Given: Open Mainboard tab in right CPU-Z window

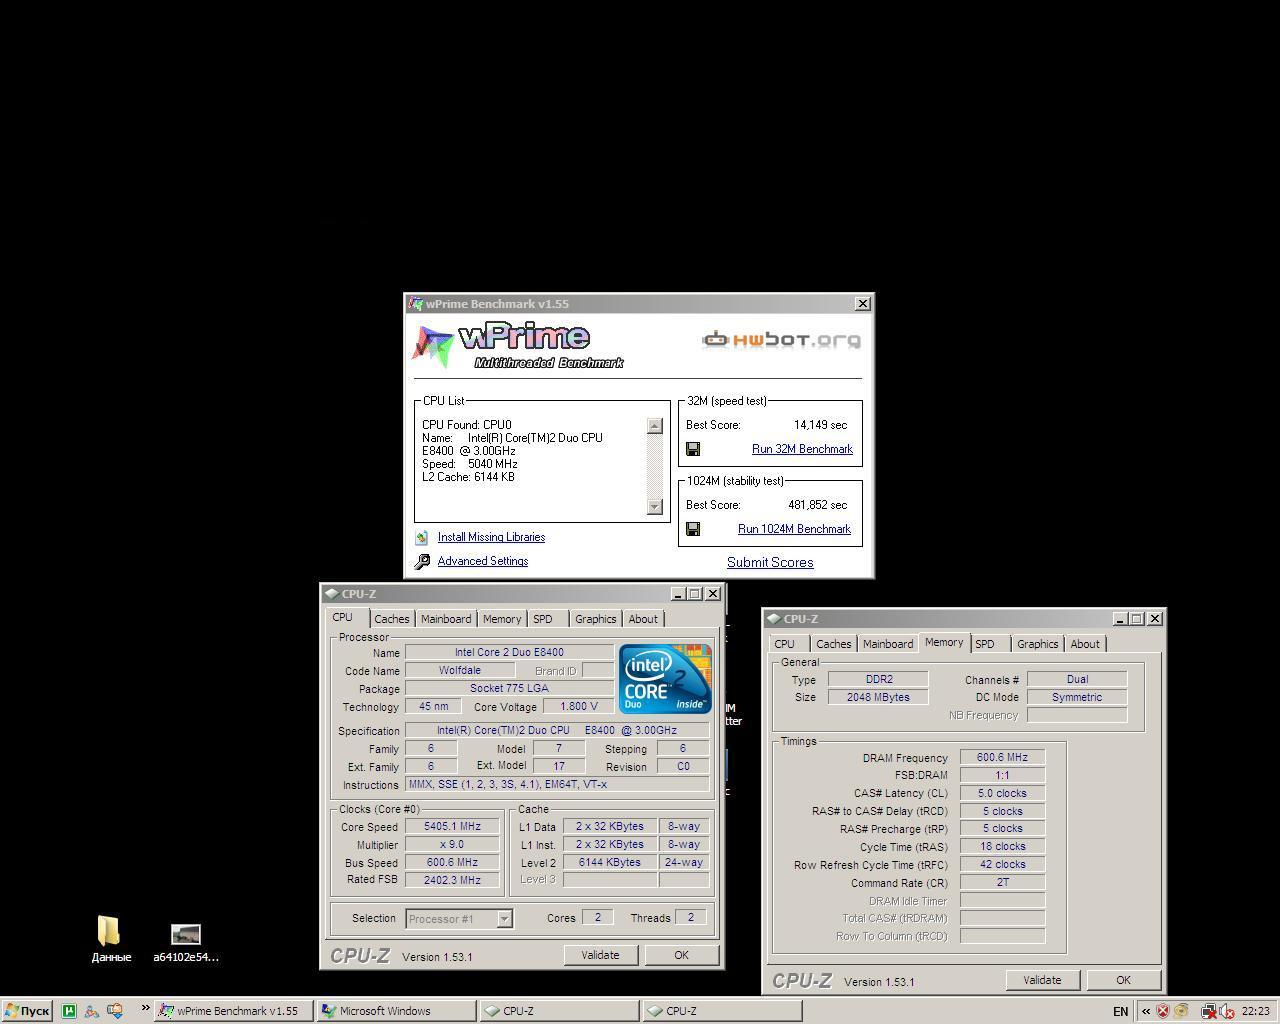Looking at the screenshot, I should [x=888, y=644].
